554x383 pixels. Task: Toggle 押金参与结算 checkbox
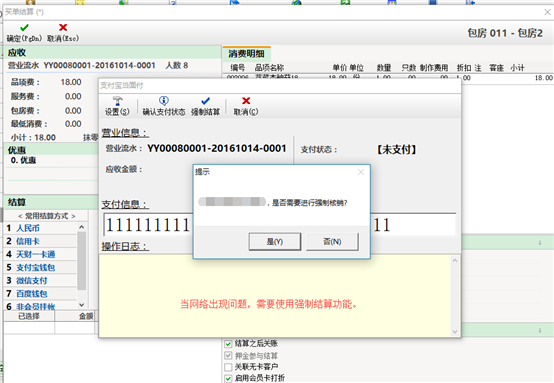(x=228, y=356)
